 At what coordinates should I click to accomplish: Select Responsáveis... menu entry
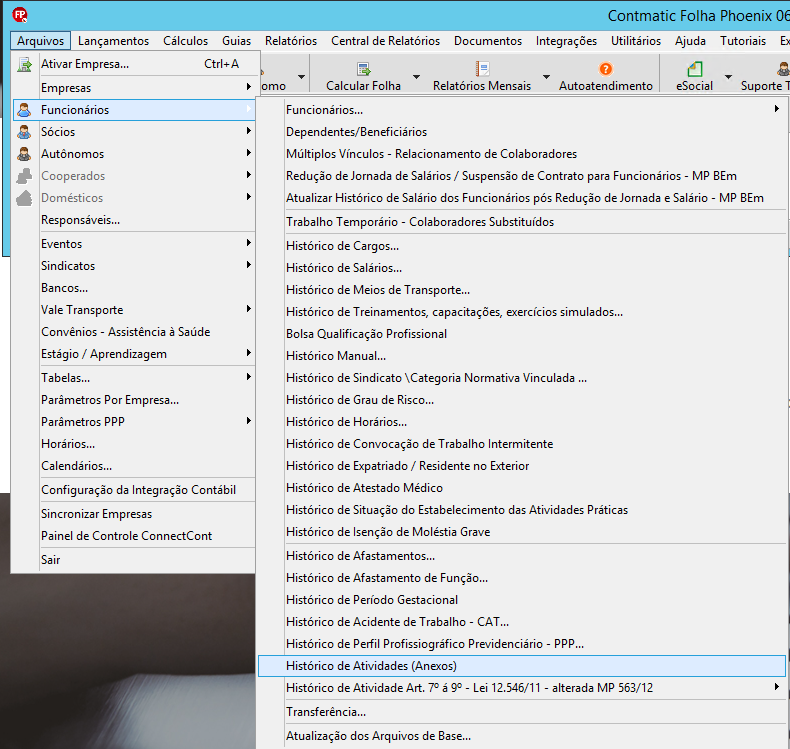pyautogui.click(x=134, y=220)
